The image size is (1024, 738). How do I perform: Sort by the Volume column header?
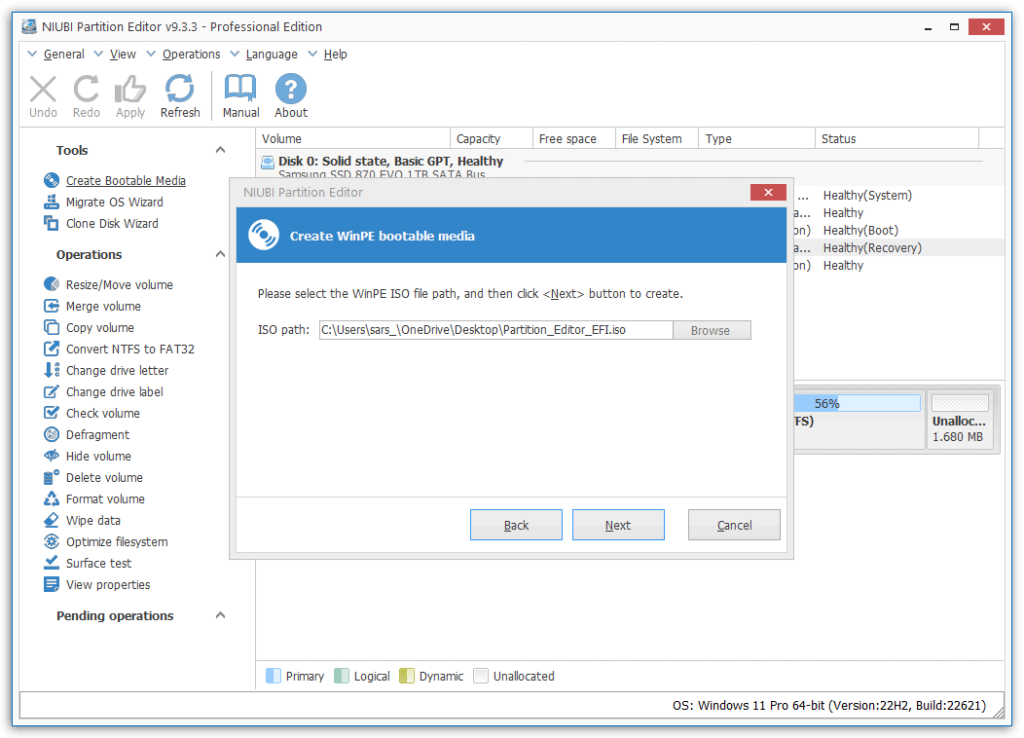click(353, 138)
